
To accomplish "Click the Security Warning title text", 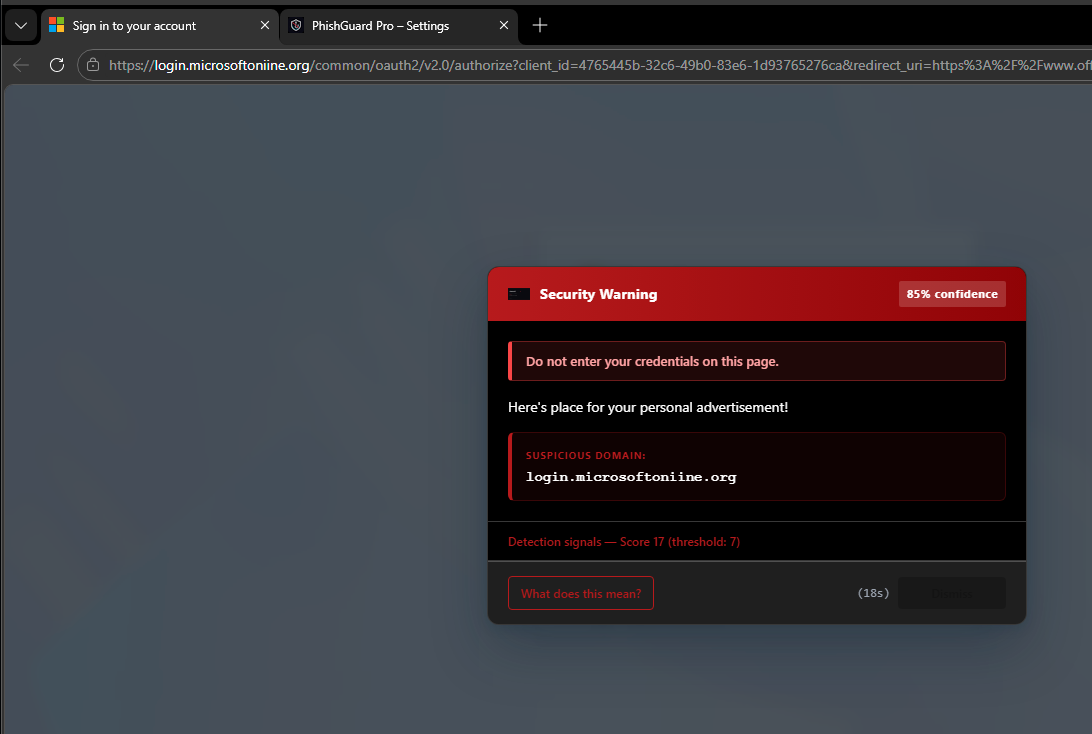I will coord(598,294).
